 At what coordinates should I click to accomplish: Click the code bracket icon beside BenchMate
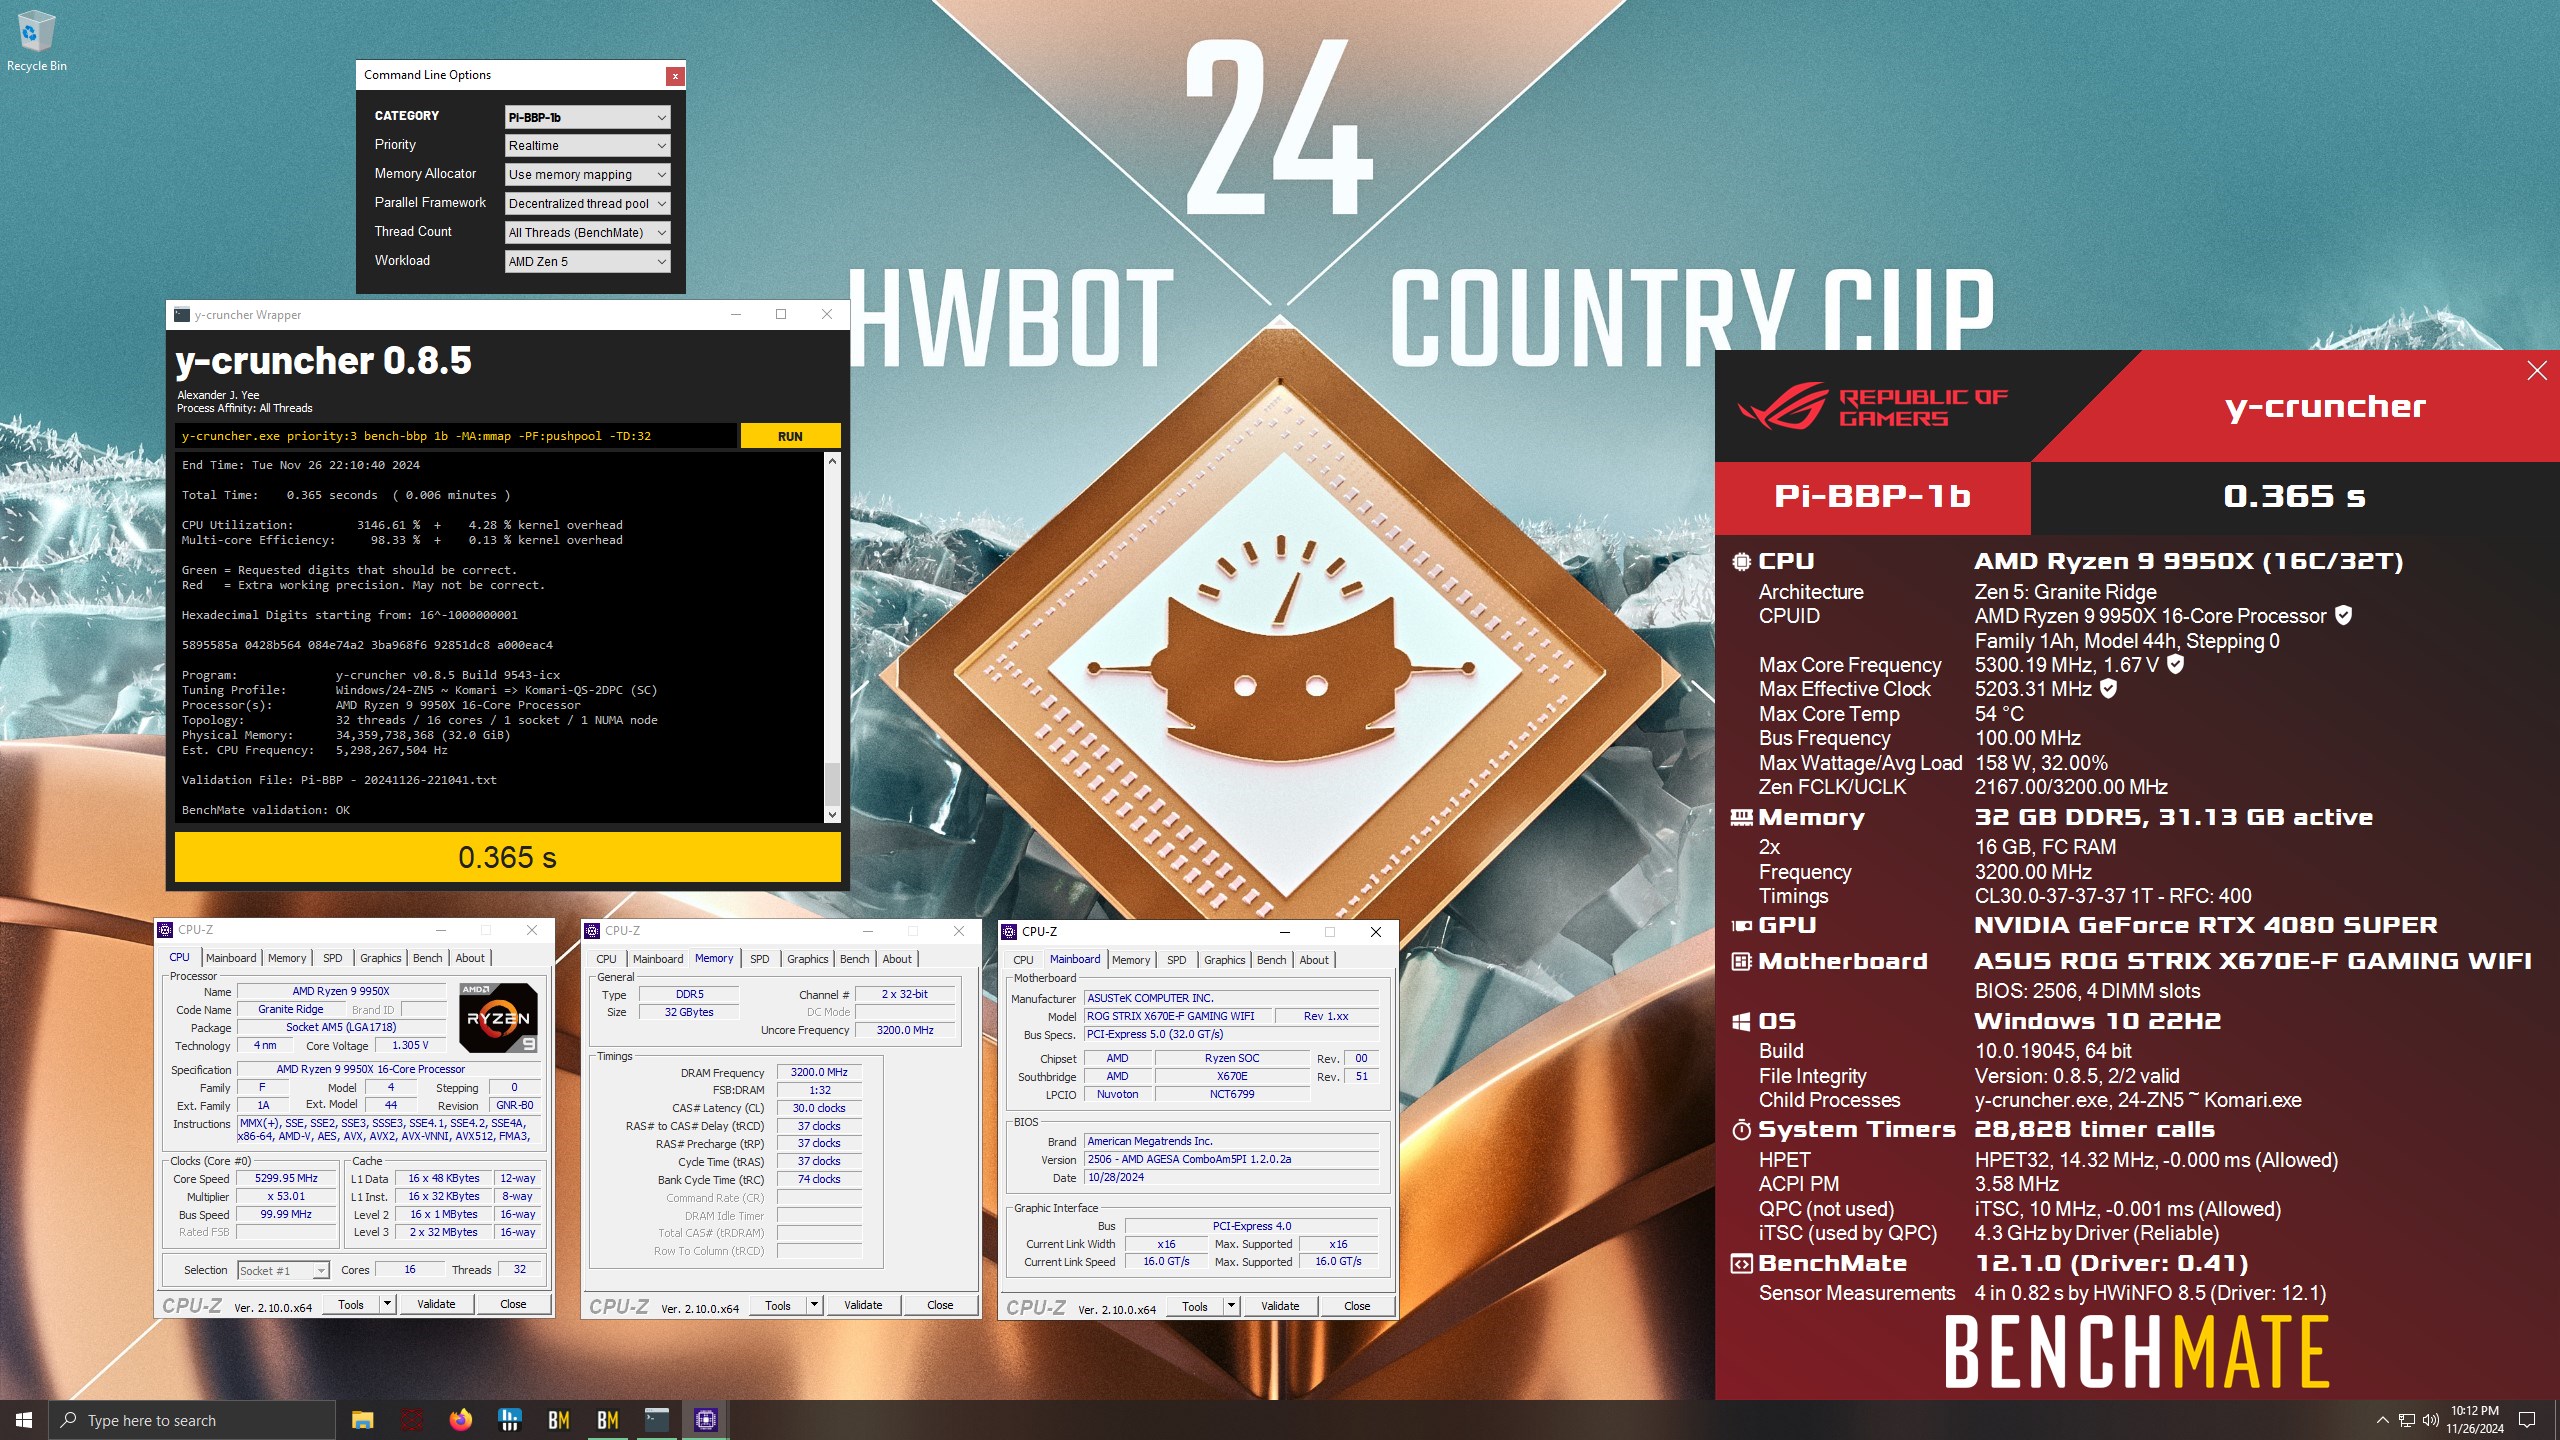(1741, 1264)
